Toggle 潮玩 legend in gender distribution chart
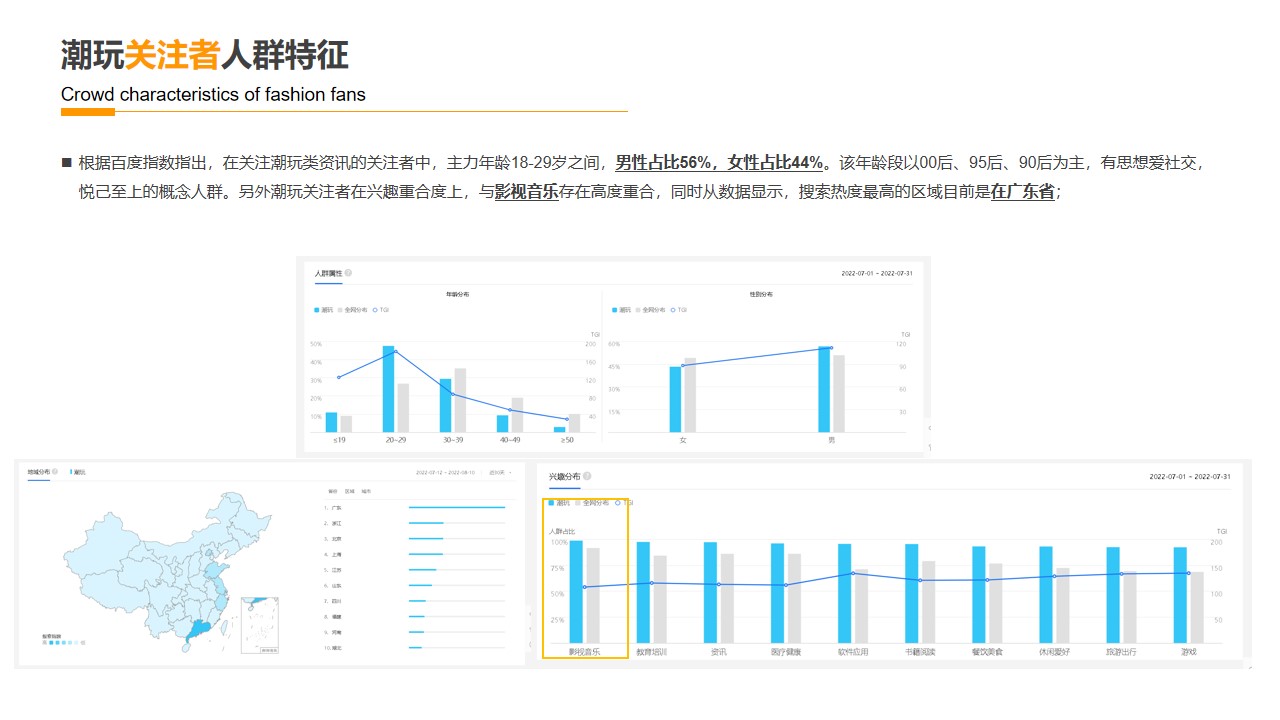This screenshot has height=720, width=1280. point(622,310)
